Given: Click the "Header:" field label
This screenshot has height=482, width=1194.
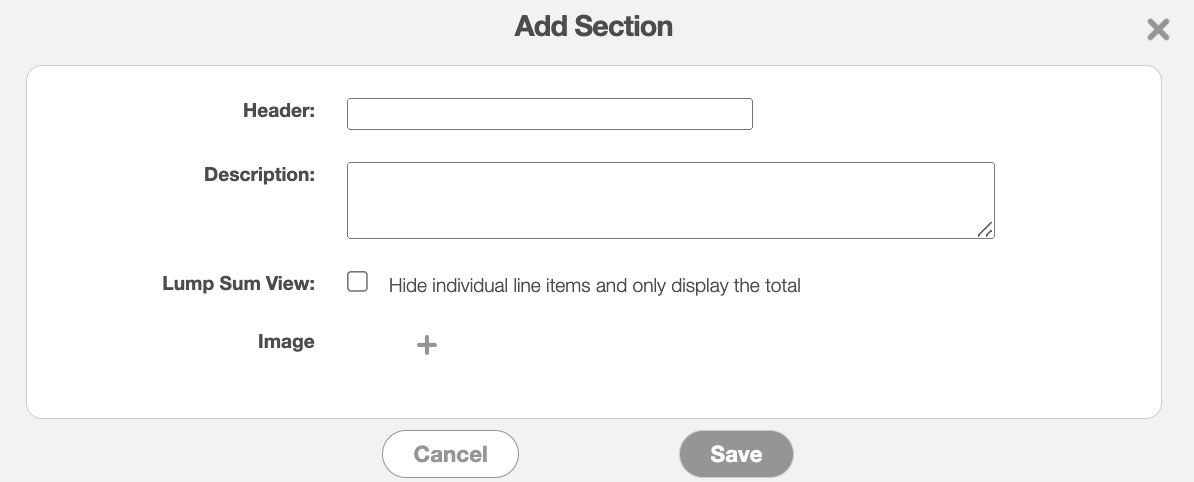Looking at the screenshot, I should pos(279,111).
